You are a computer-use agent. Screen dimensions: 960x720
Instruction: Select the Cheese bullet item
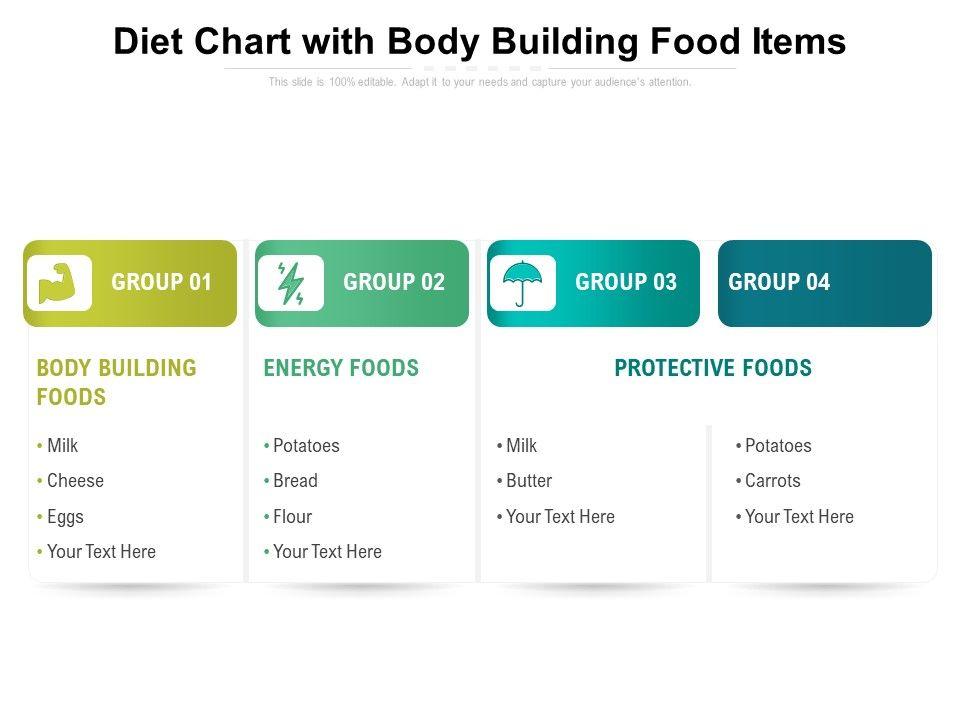(75, 481)
